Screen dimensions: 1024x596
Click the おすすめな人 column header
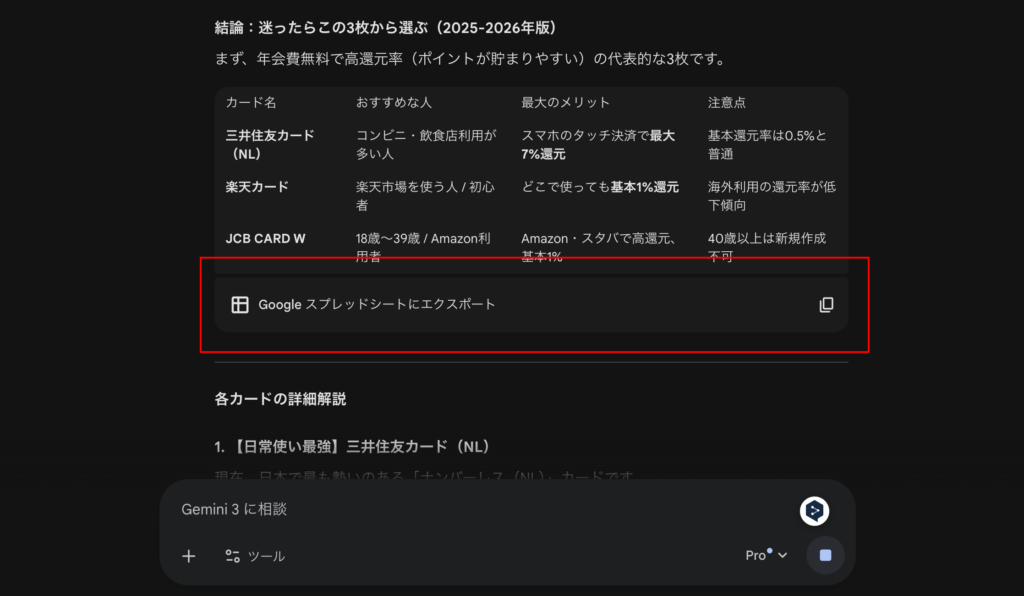point(394,103)
